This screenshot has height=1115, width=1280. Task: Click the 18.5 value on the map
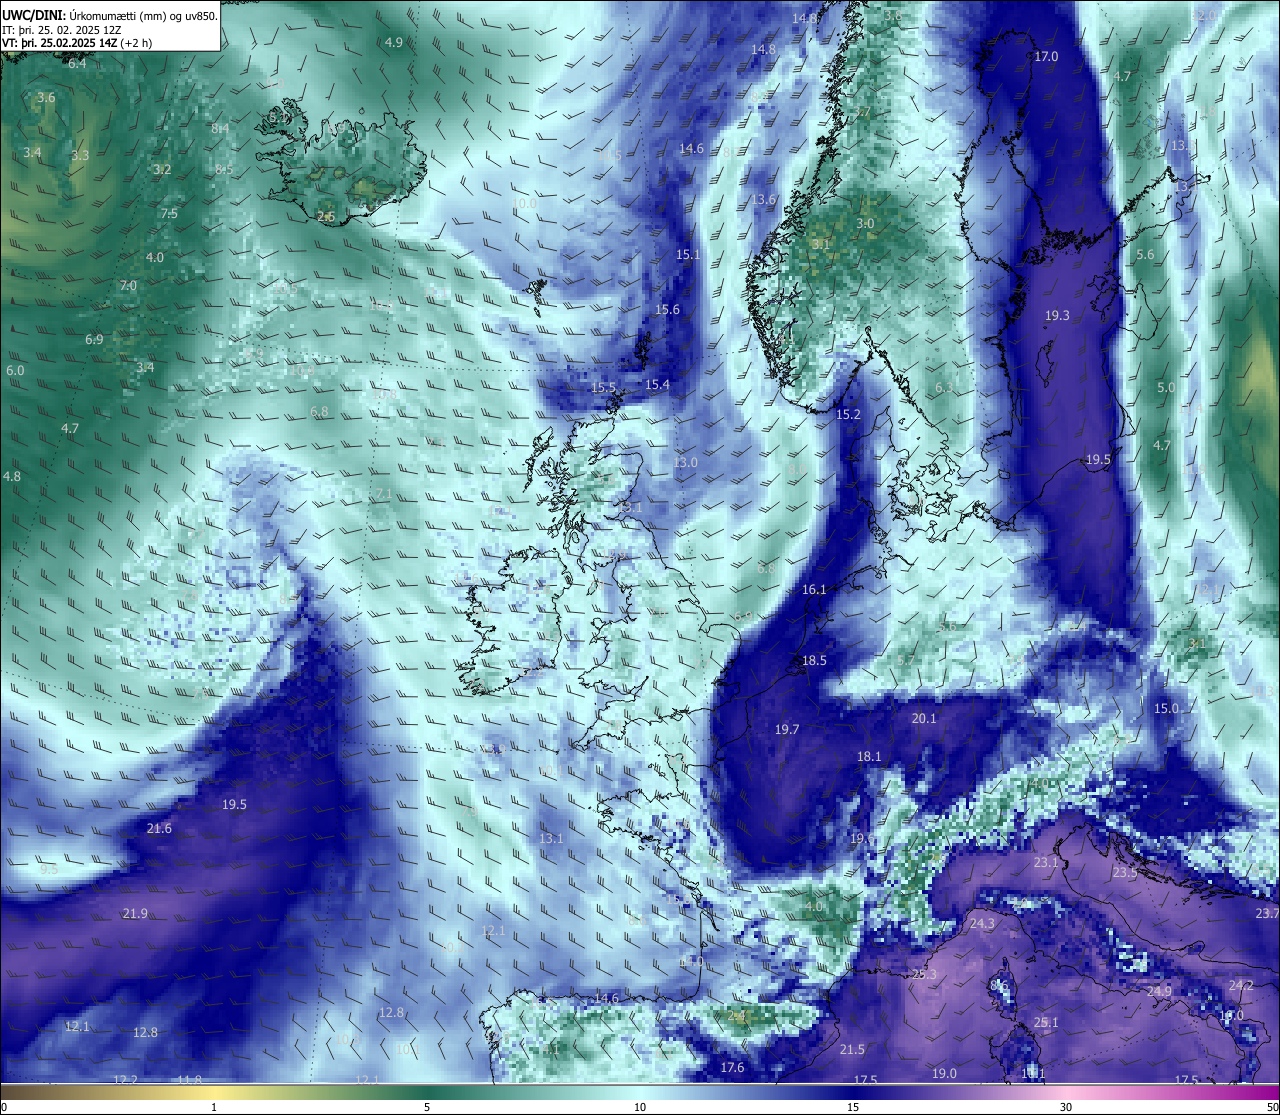tap(814, 660)
